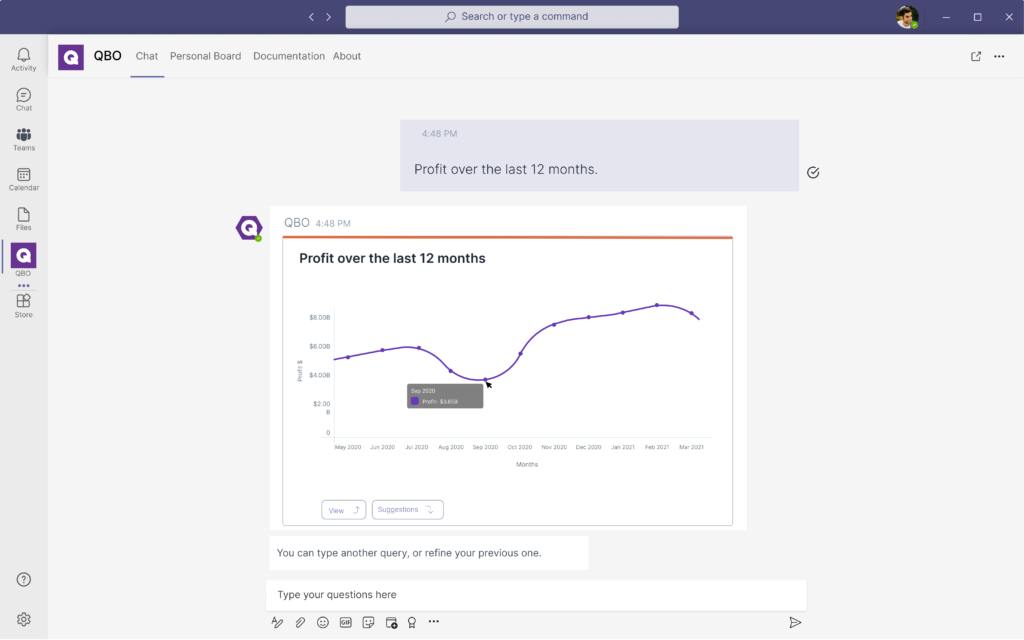Open more options menu in top right

[999, 56]
